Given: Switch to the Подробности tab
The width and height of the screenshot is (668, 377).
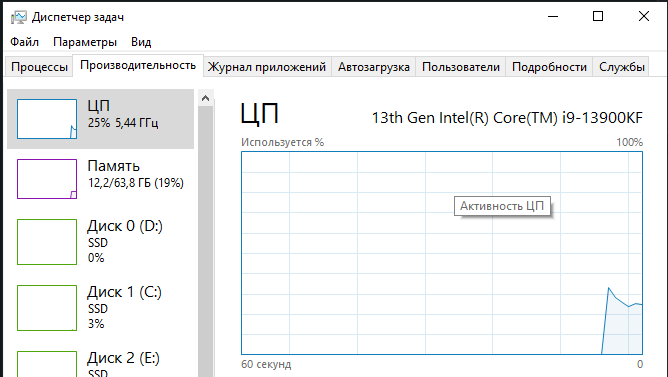Looking at the screenshot, I should (549, 67).
